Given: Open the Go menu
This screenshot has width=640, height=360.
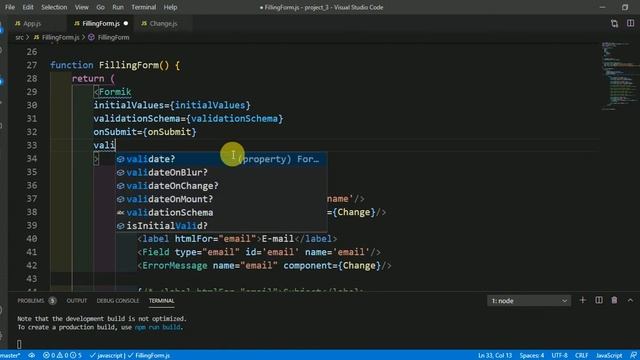Looking at the screenshot, I should [100, 7].
